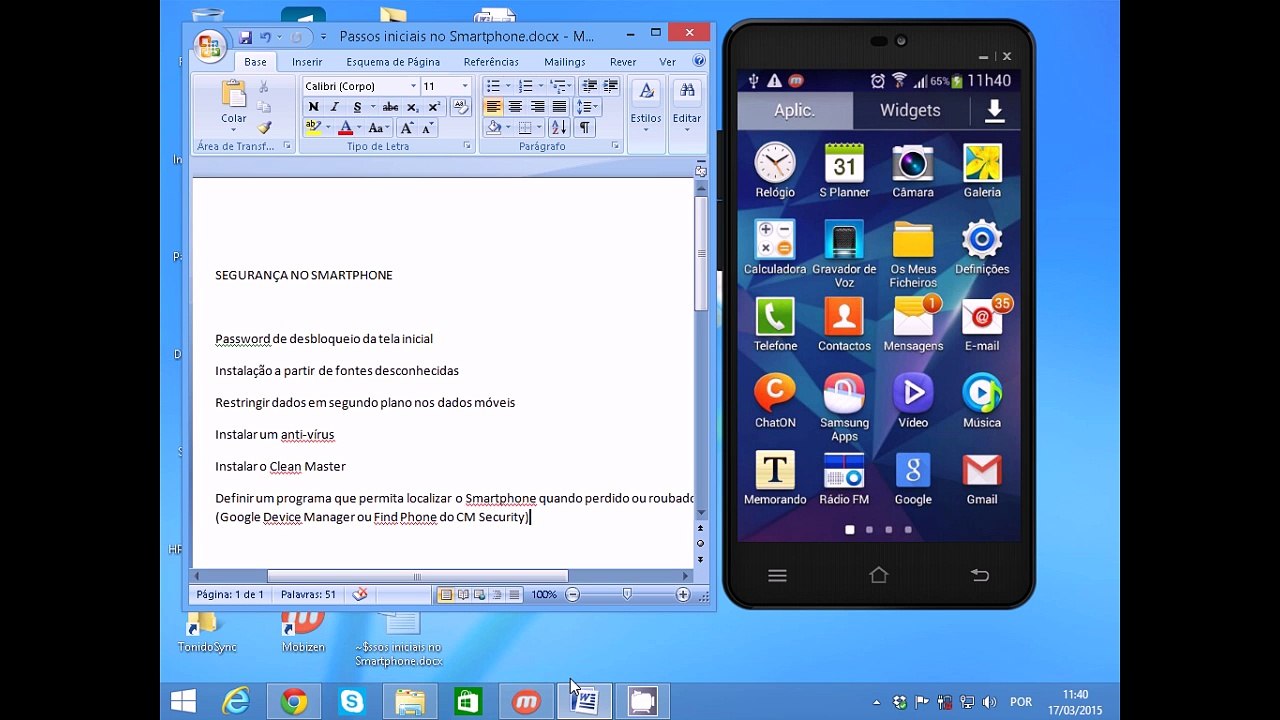
Task: Toggle italic (I) formatting
Action: [334, 107]
